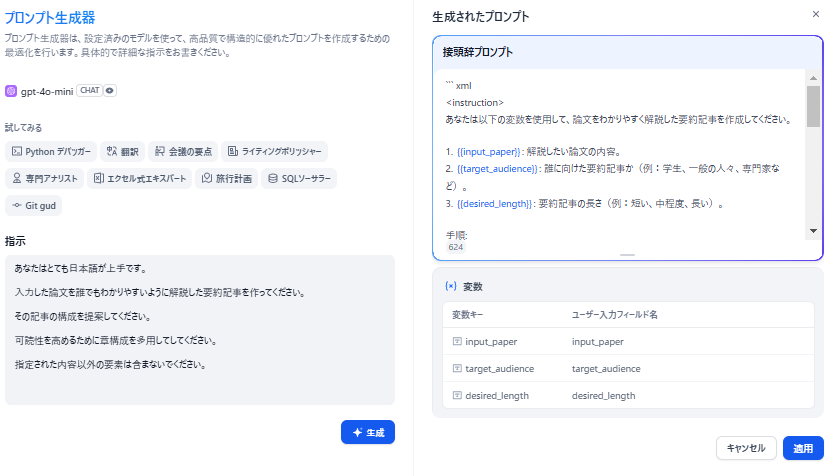The image size is (837, 476).
Task: Click the gpt-4o-mini model icon
Action: pos(11,91)
